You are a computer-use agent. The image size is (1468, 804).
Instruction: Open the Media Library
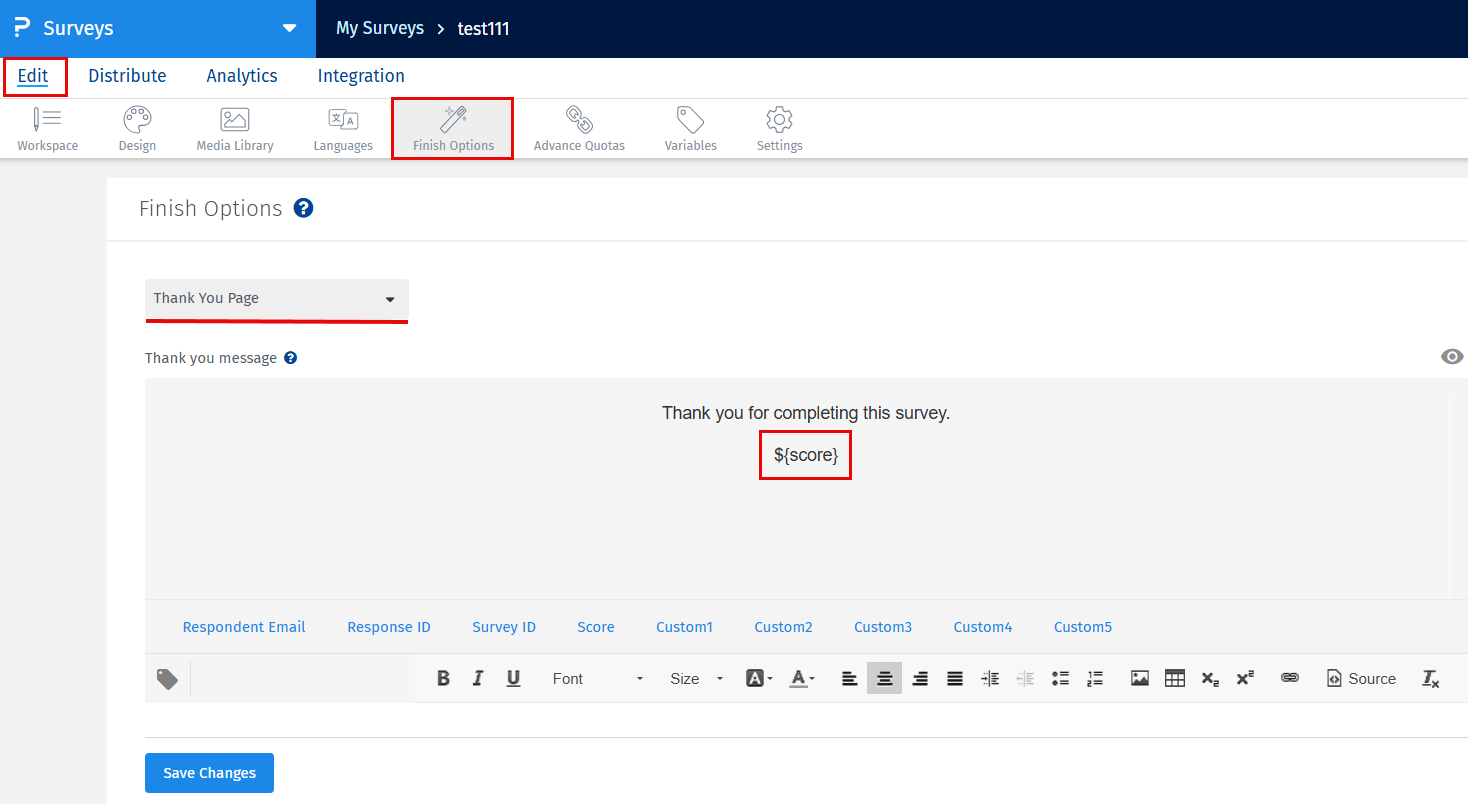point(235,130)
